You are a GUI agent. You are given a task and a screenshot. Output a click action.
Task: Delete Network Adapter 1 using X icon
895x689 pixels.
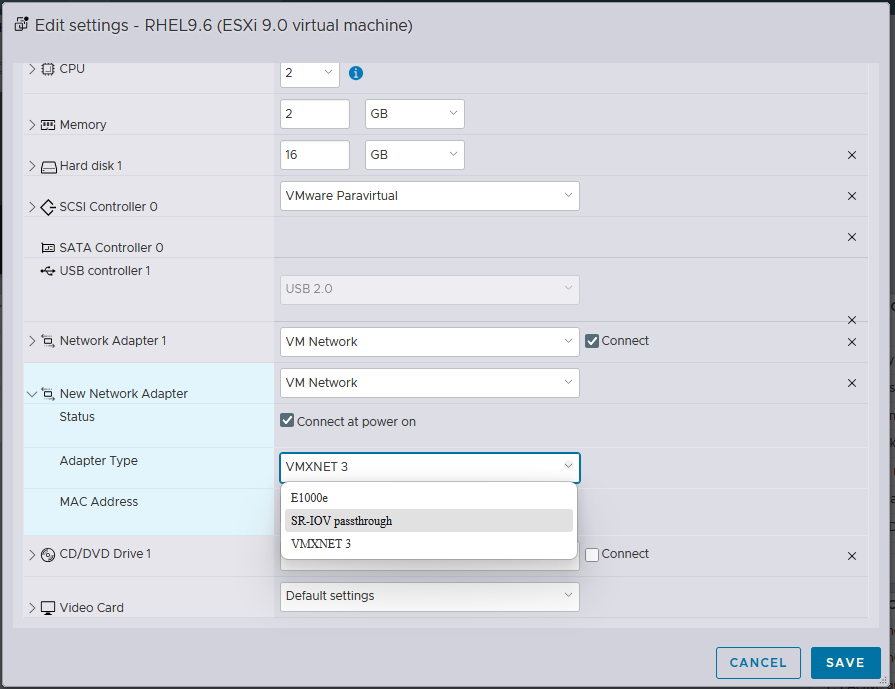[x=852, y=342]
